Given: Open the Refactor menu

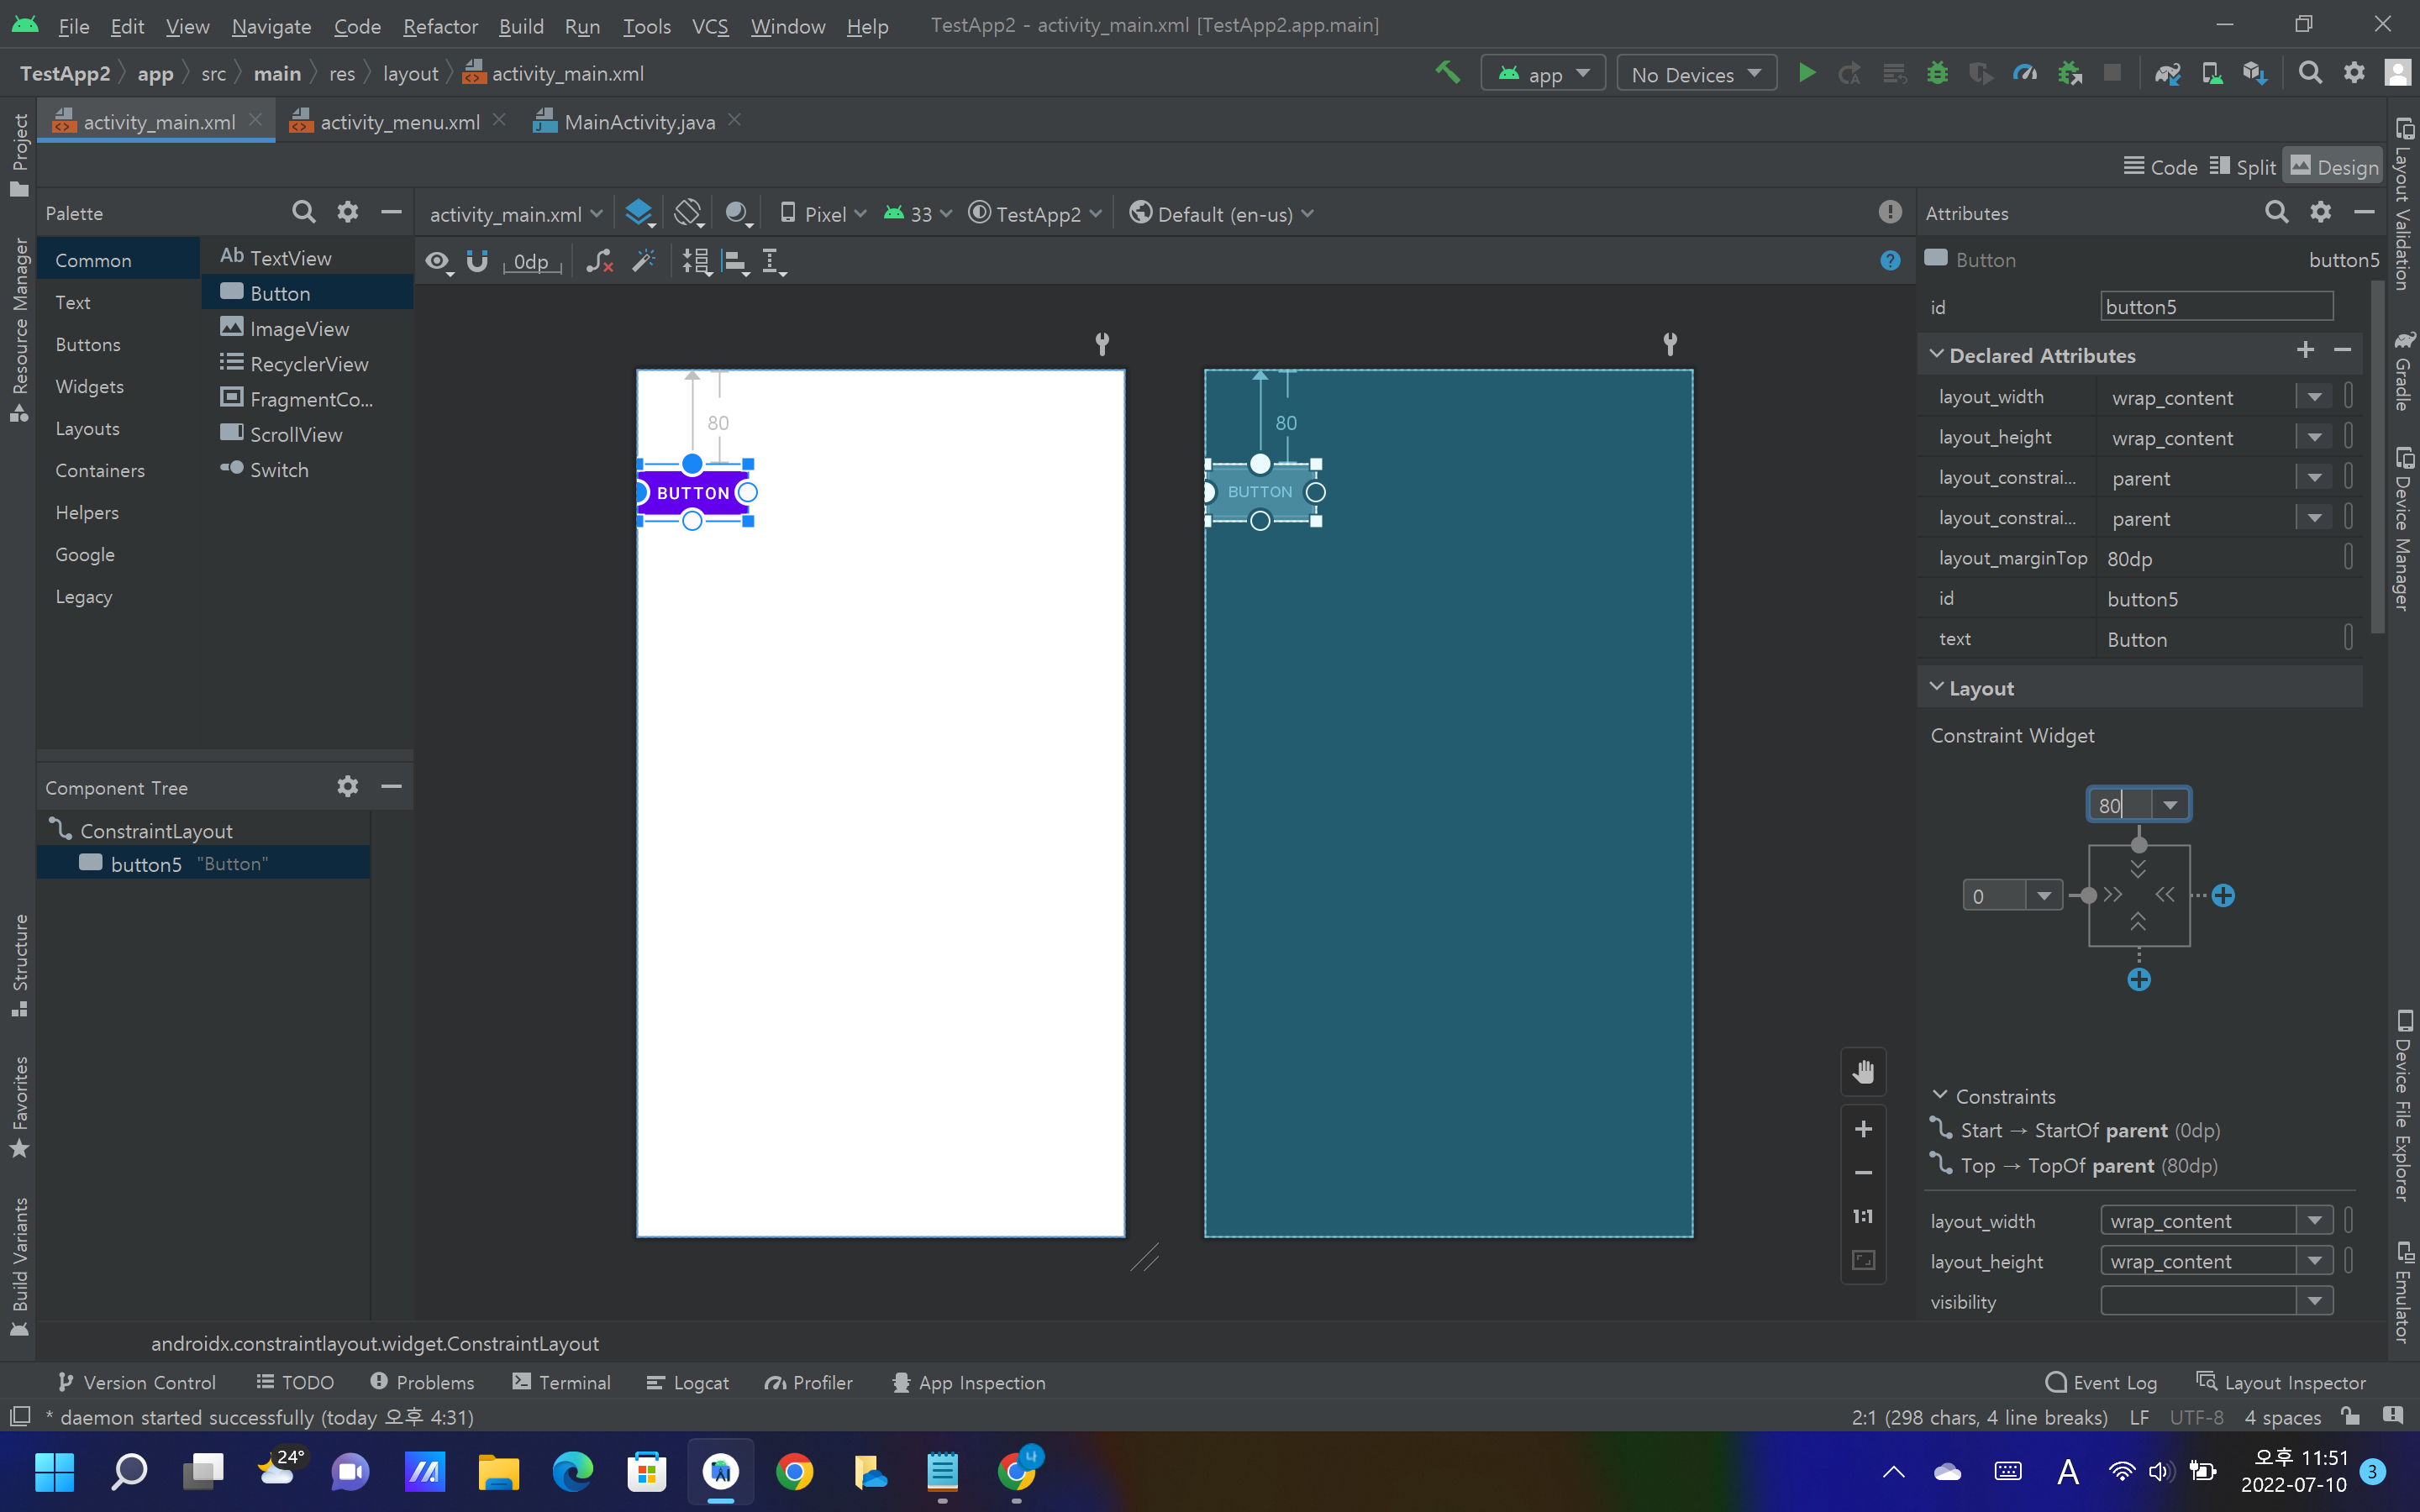Looking at the screenshot, I should (x=440, y=26).
